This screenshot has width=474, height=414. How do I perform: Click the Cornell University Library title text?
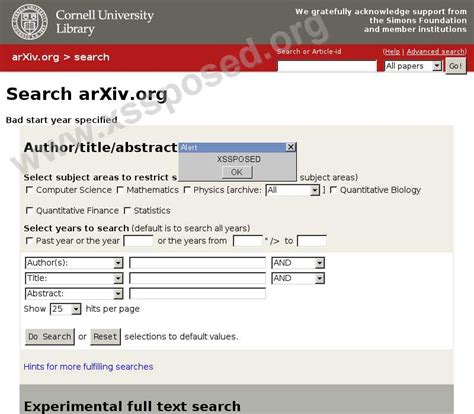[105, 22]
